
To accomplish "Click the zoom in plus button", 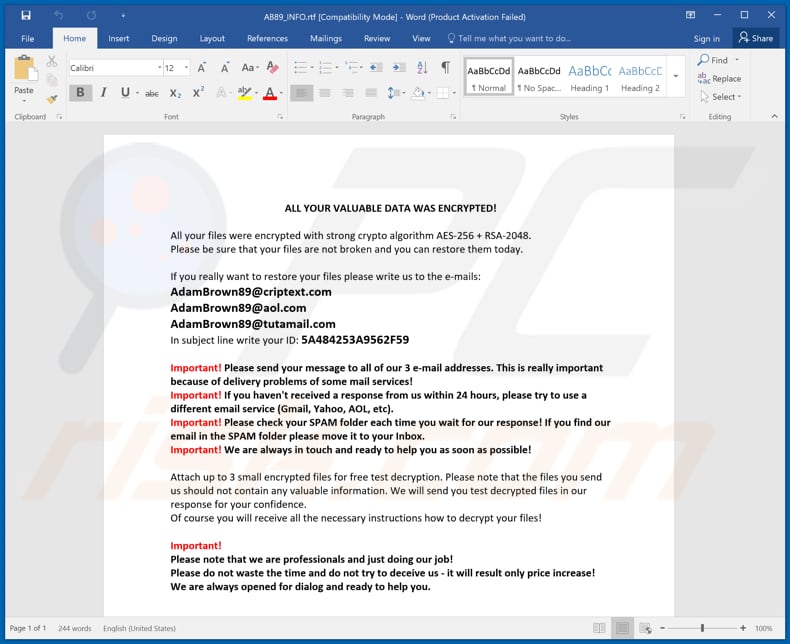I will (743, 628).
